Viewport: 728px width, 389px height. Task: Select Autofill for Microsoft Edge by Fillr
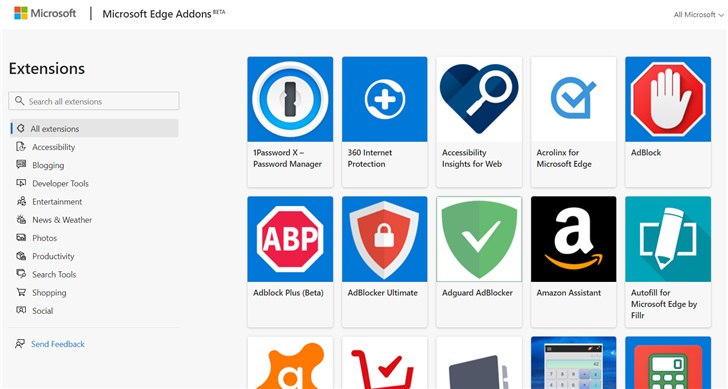(x=668, y=262)
